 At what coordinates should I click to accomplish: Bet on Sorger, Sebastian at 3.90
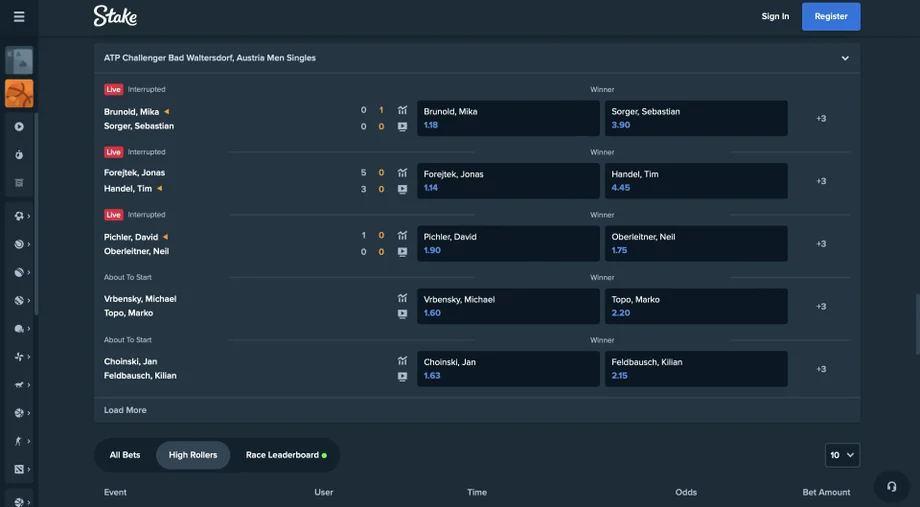tap(696, 118)
